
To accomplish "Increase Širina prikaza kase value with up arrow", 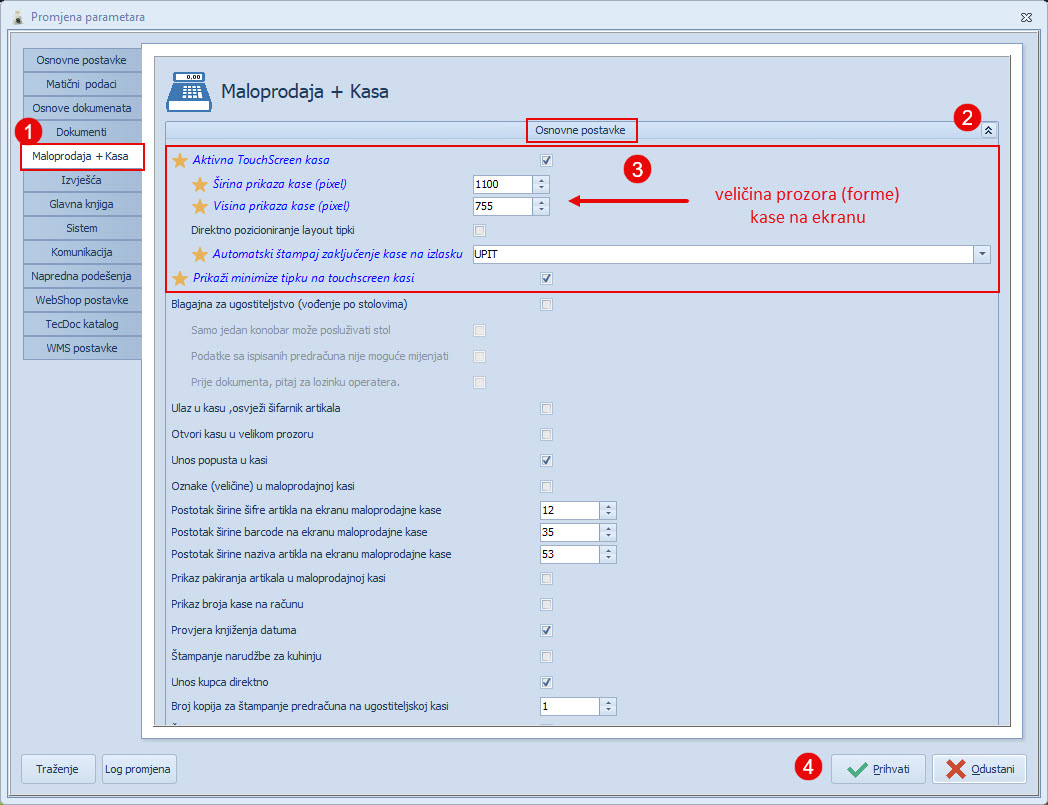I will coord(542,180).
